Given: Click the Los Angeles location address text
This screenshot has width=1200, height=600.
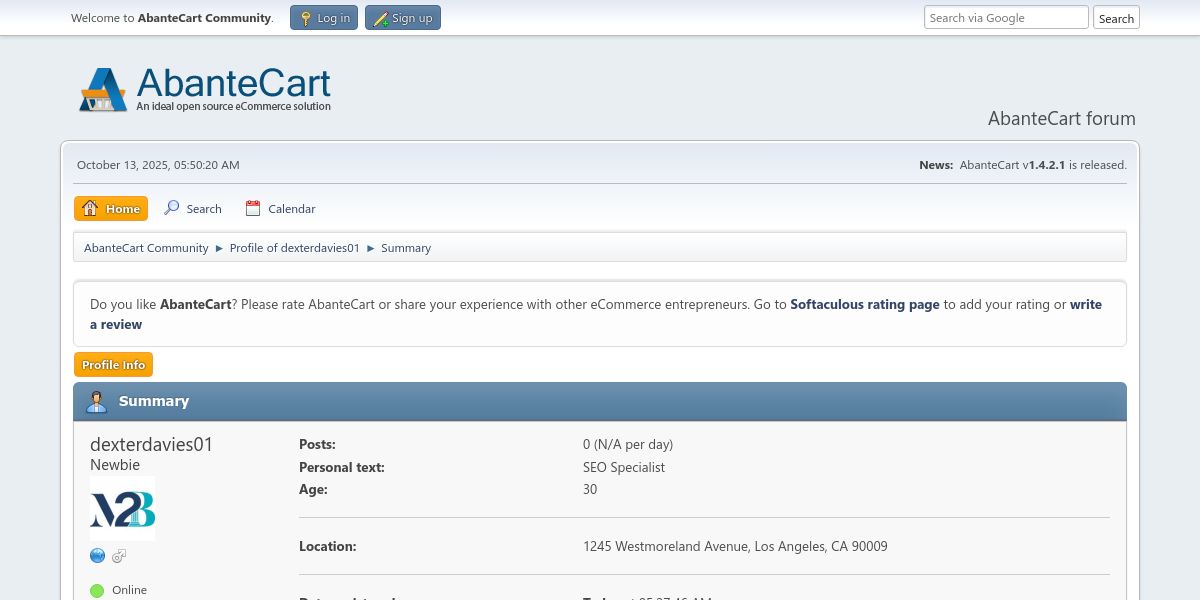Looking at the screenshot, I should coord(735,546).
